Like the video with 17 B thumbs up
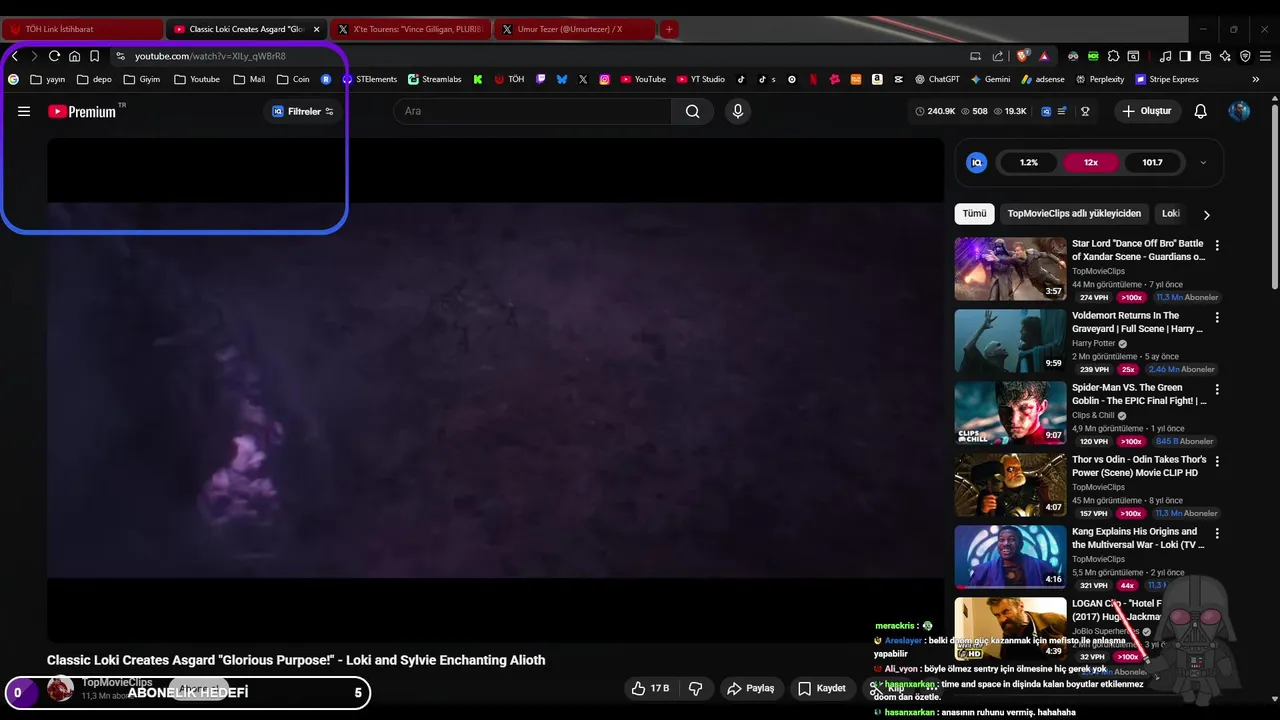 (x=649, y=688)
